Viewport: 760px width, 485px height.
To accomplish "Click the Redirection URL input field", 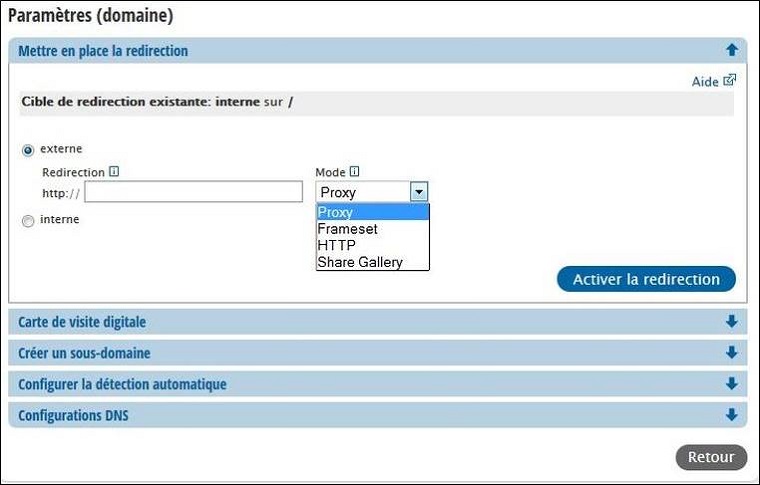I will point(193,192).
